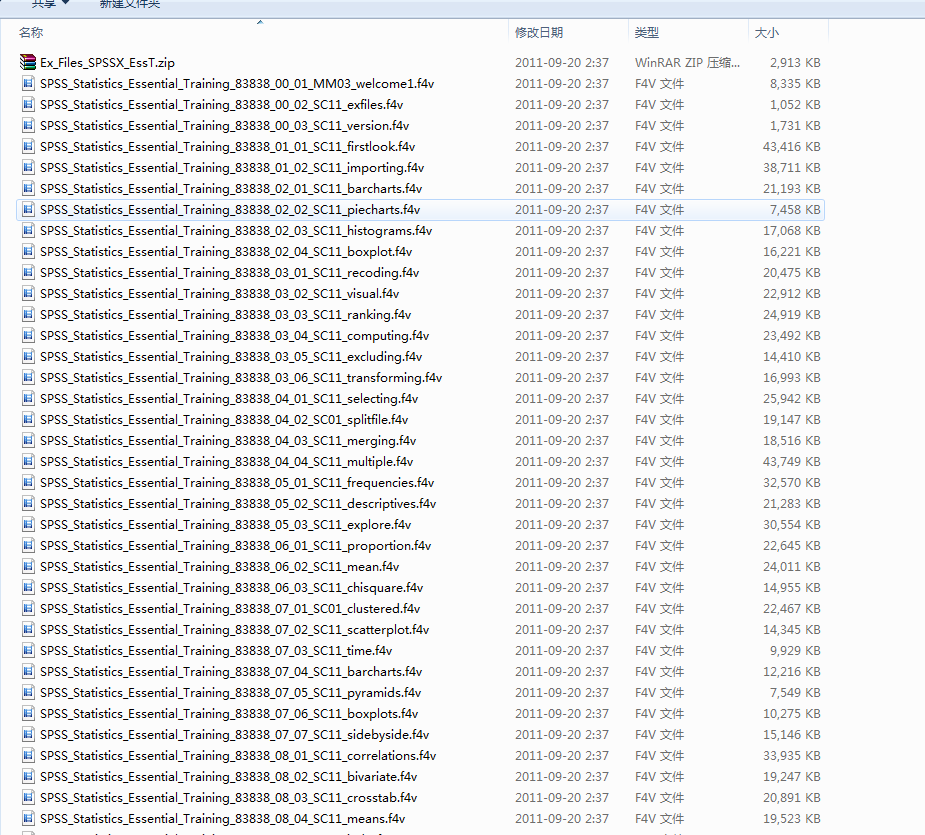The image size is (925, 835).
Task: Sort files by the 名称 column header
Action: coord(31,32)
